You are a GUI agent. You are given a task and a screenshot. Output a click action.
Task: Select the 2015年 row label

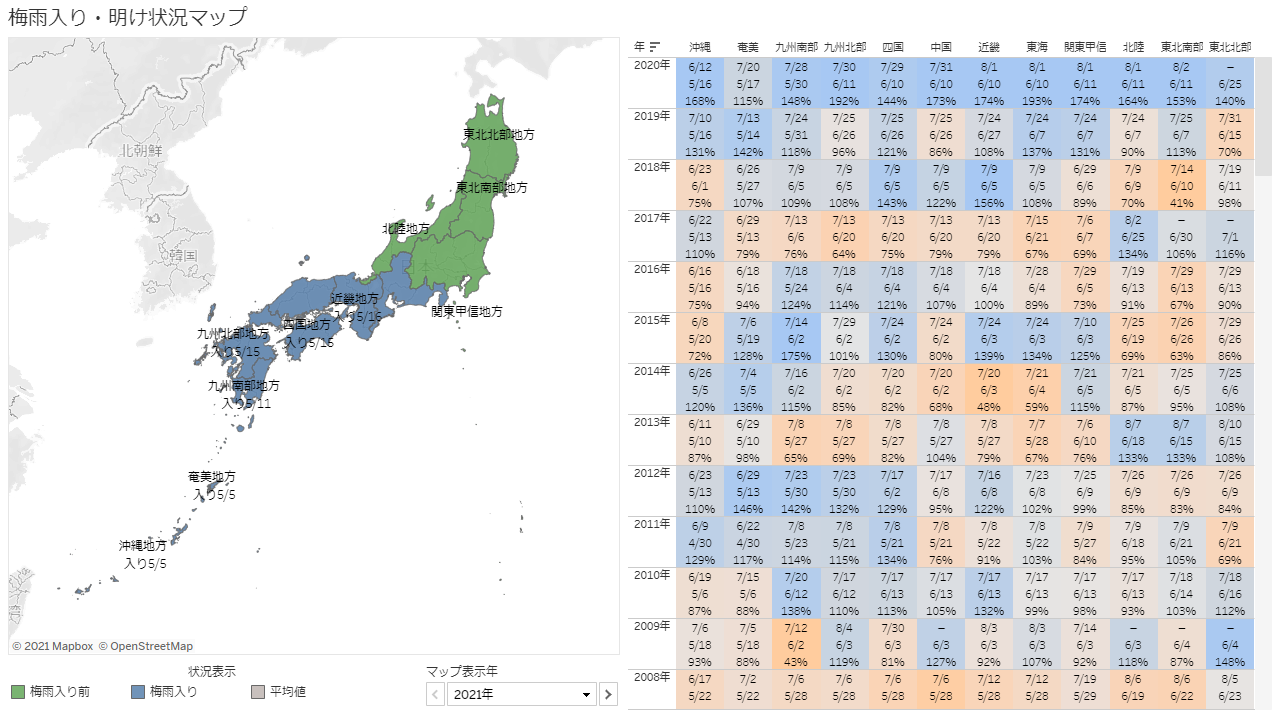click(651, 320)
